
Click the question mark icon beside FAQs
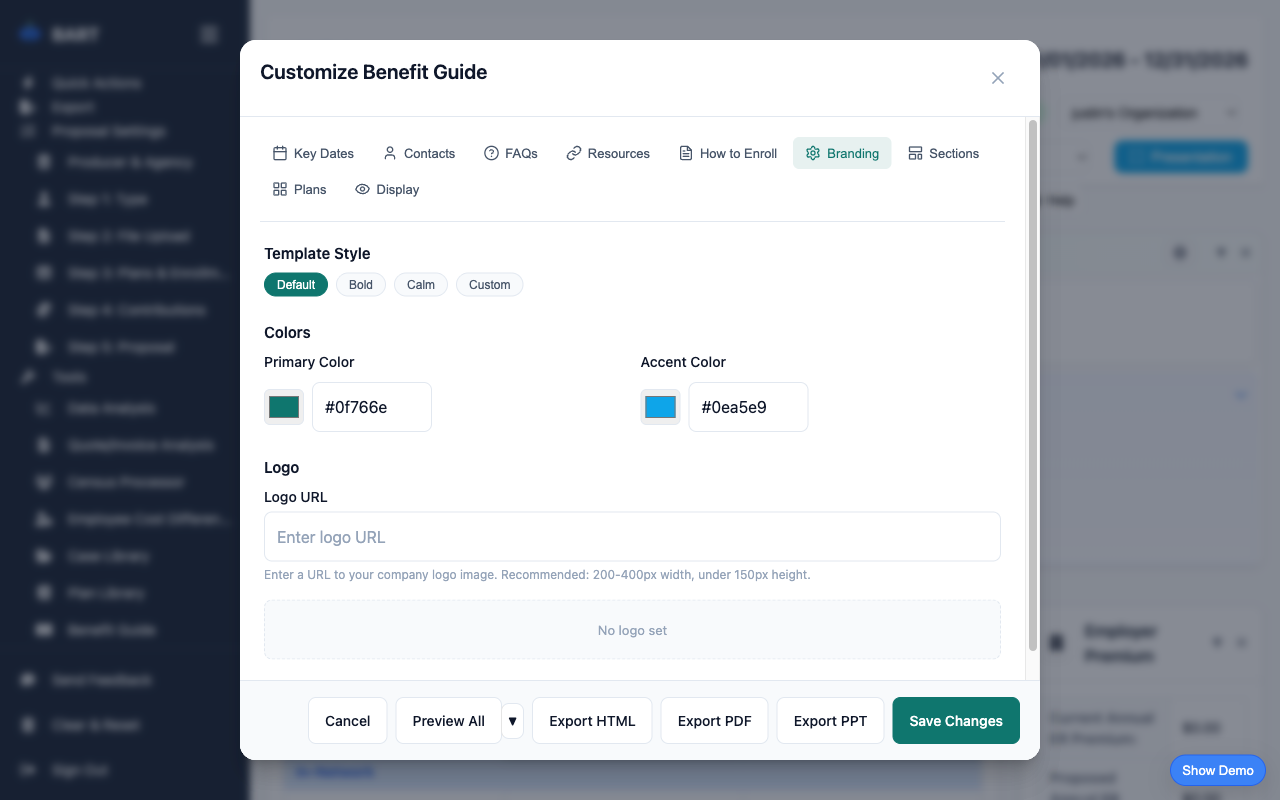point(491,152)
